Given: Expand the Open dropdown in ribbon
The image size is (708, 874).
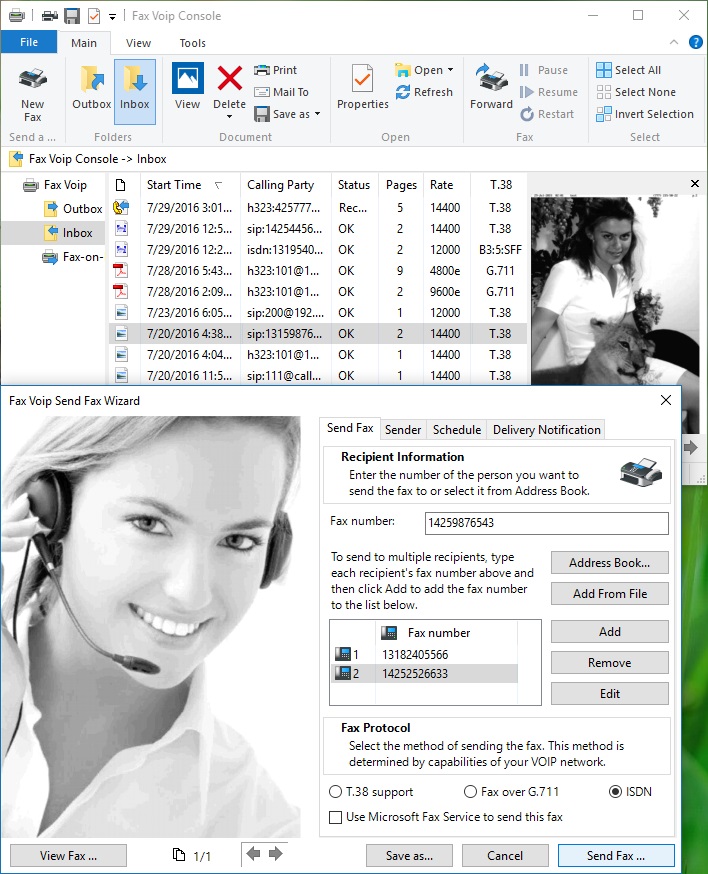Looking at the screenshot, I should pos(450,70).
